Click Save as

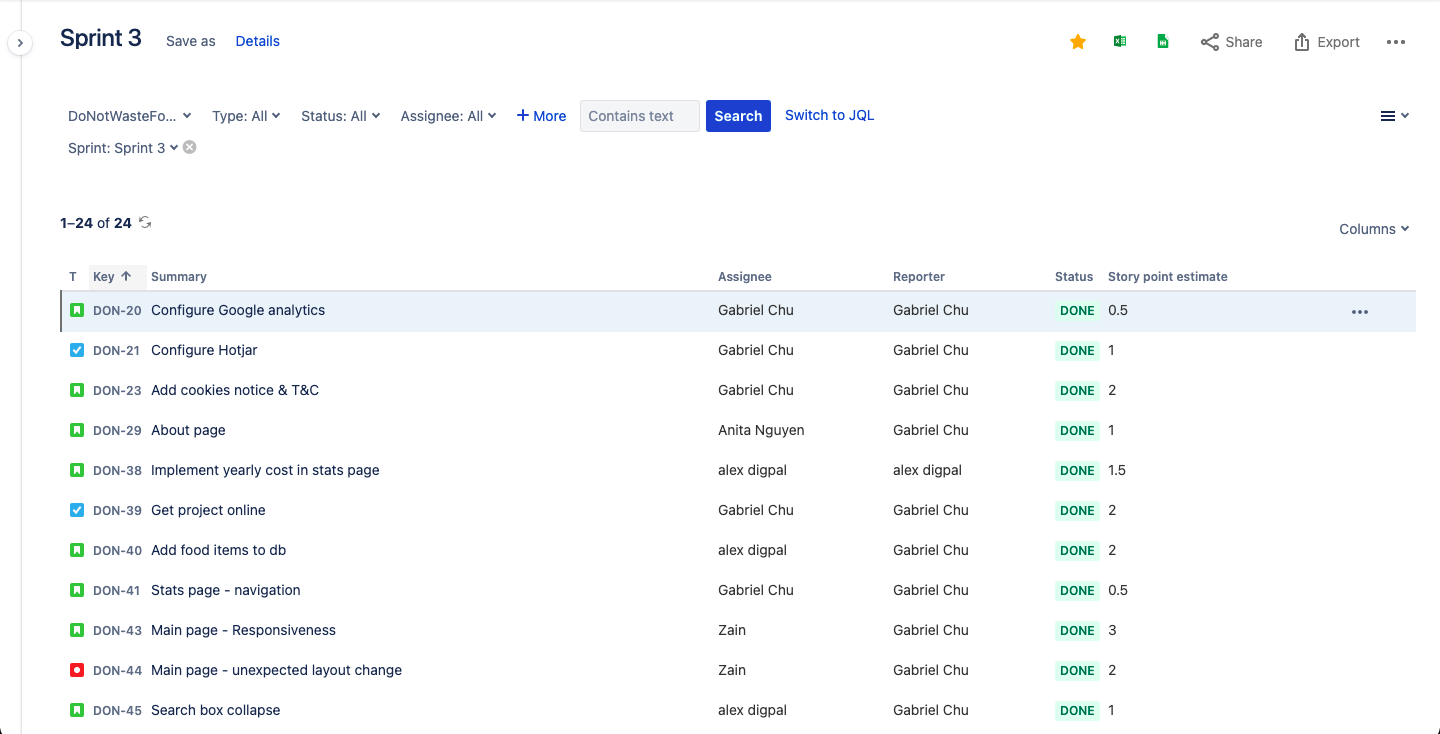pyautogui.click(x=191, y=41)
